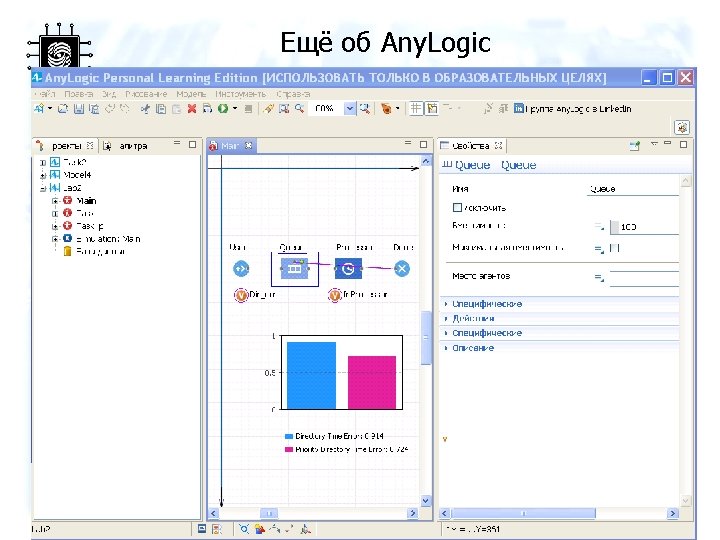
Task: Click the red Delete X icon
Action: pos(192,109)
